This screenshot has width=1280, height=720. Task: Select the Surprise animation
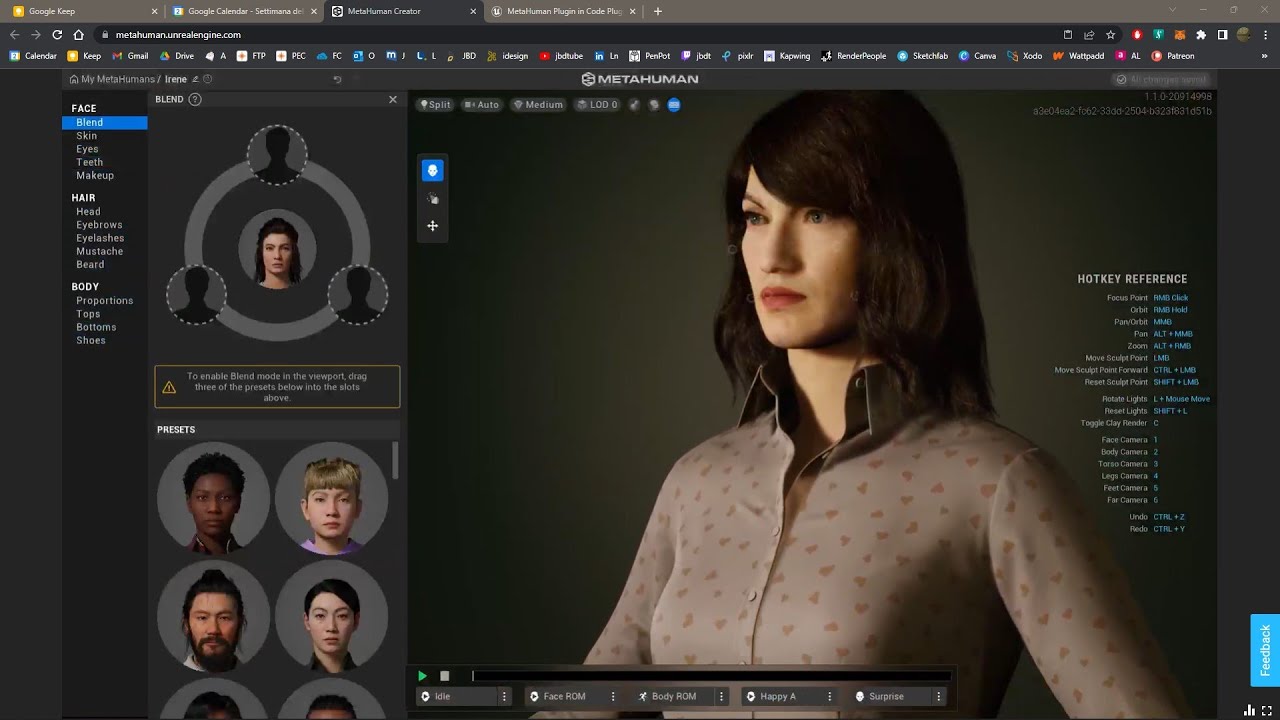[x=890, y=696]
